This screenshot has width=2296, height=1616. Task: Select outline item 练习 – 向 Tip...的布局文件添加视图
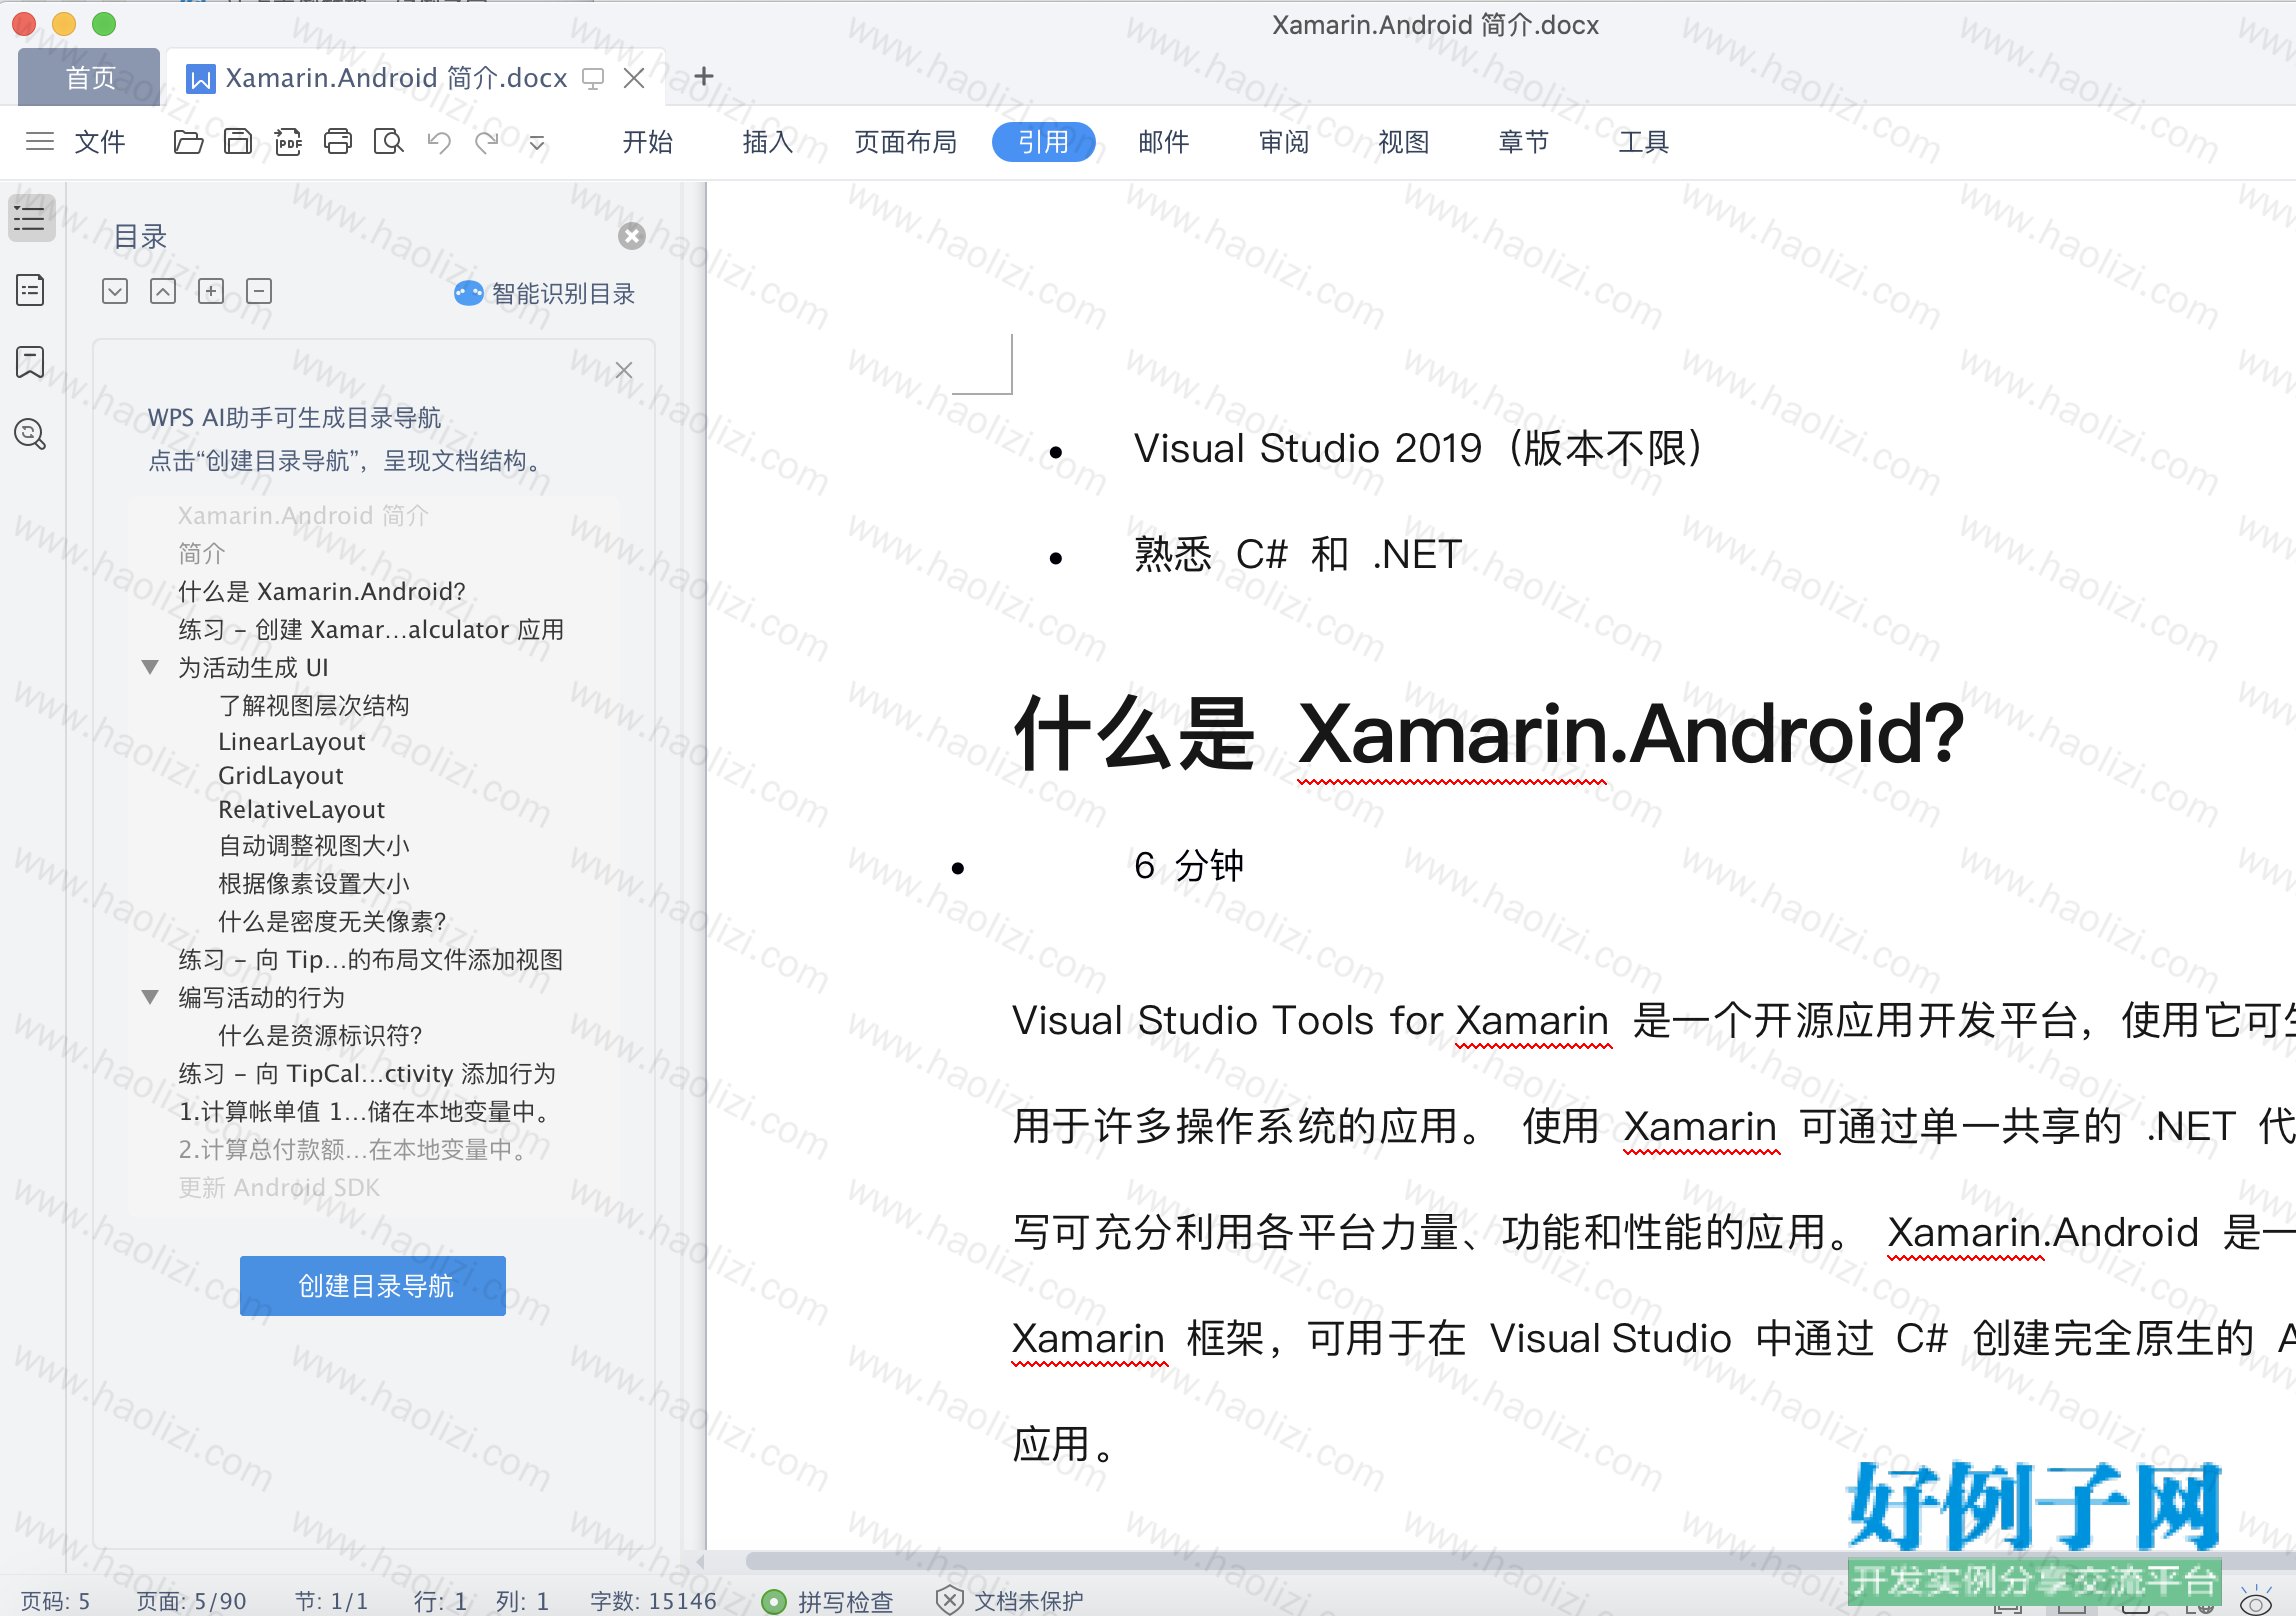click(x=371, y=960)
